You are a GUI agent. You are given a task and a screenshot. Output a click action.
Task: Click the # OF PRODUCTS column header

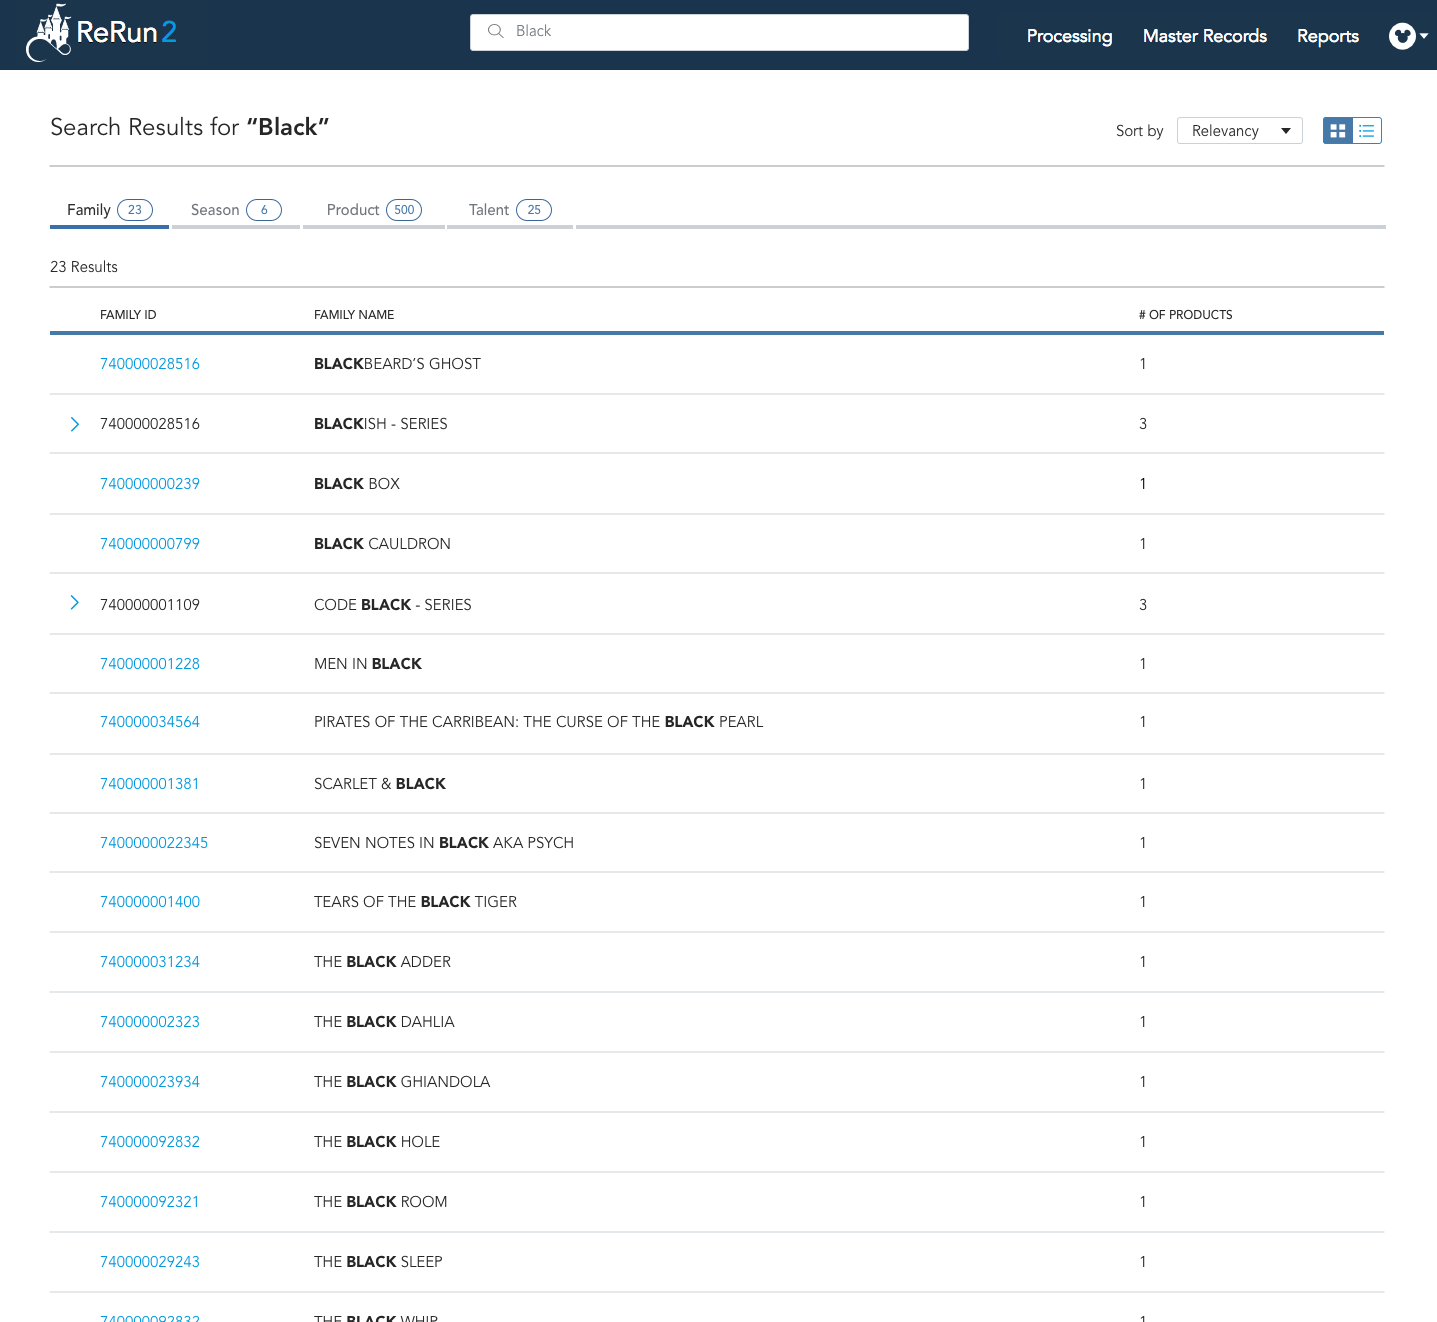(x=1185, y=315)
